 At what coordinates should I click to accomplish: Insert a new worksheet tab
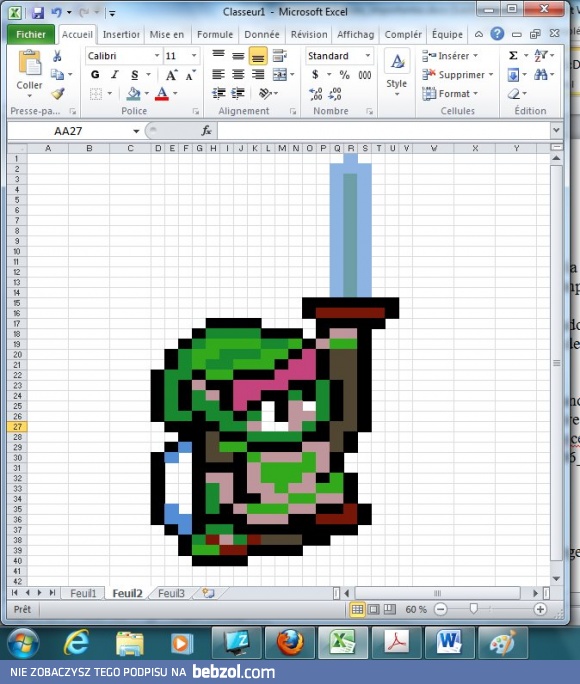tap(208, 593)
